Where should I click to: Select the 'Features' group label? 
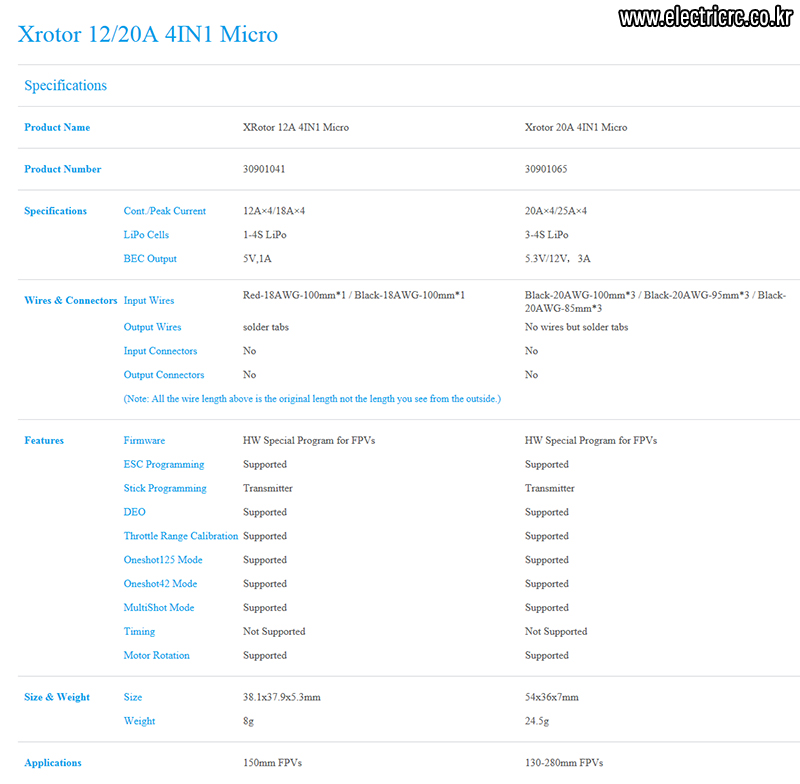(44, 440)
